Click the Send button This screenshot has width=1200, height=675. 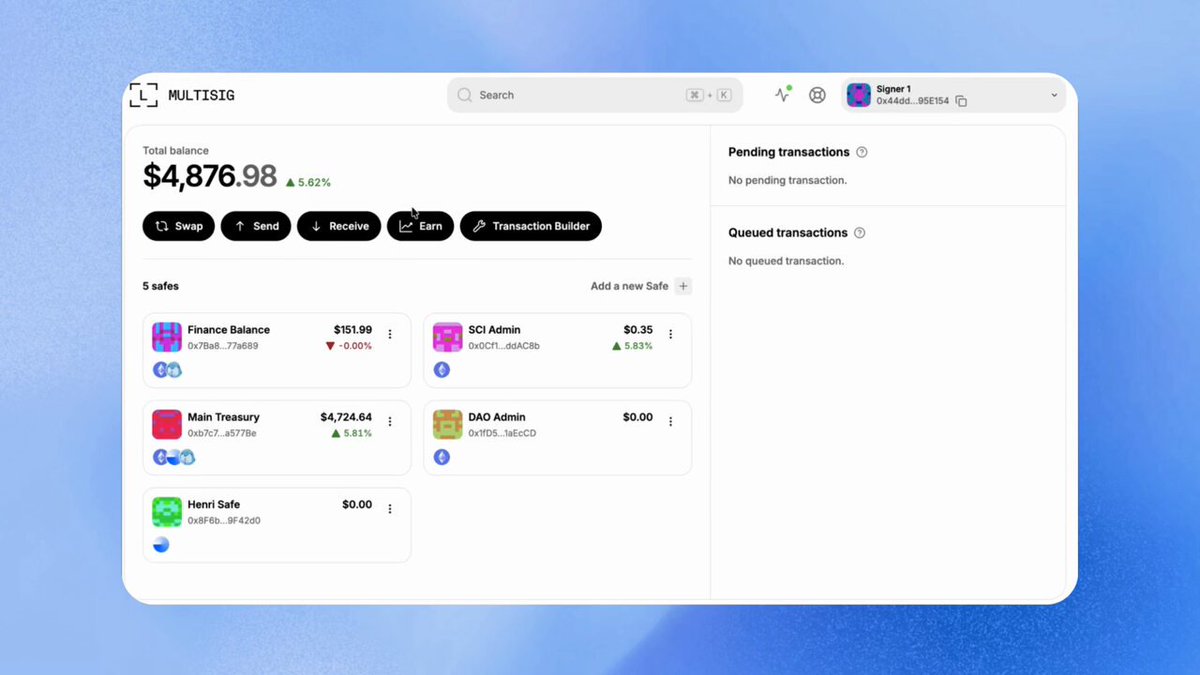256,226
